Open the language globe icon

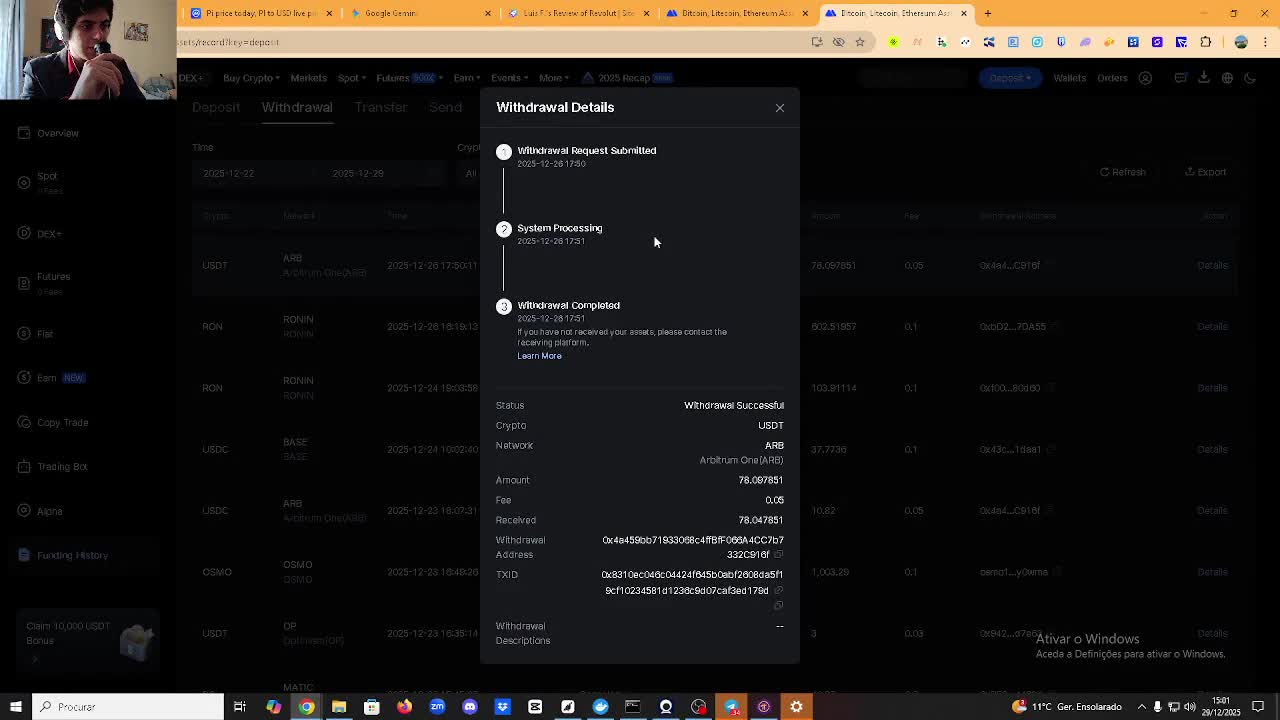tap(1227, 78)
